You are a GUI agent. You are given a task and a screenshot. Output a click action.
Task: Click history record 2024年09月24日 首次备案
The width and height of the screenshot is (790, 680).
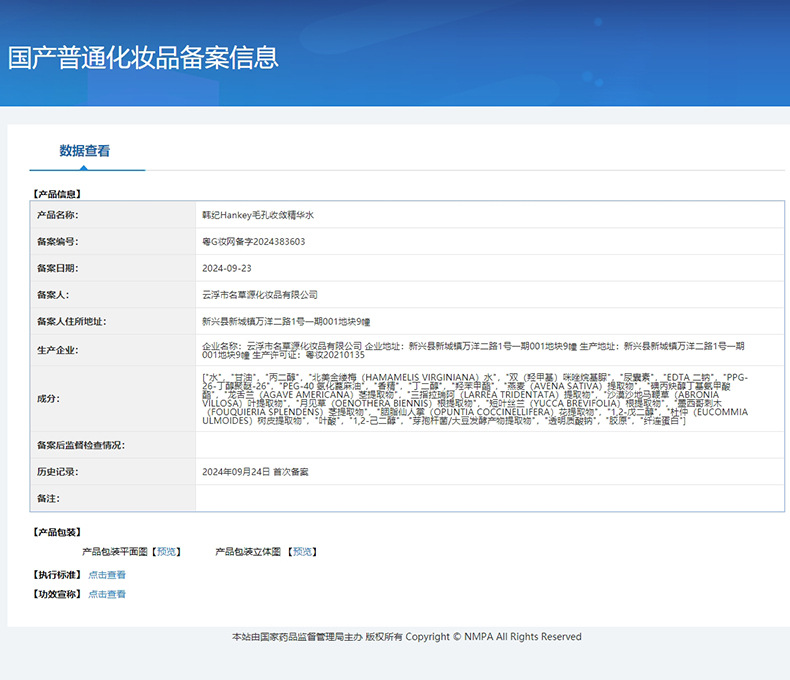coord(256,471)
